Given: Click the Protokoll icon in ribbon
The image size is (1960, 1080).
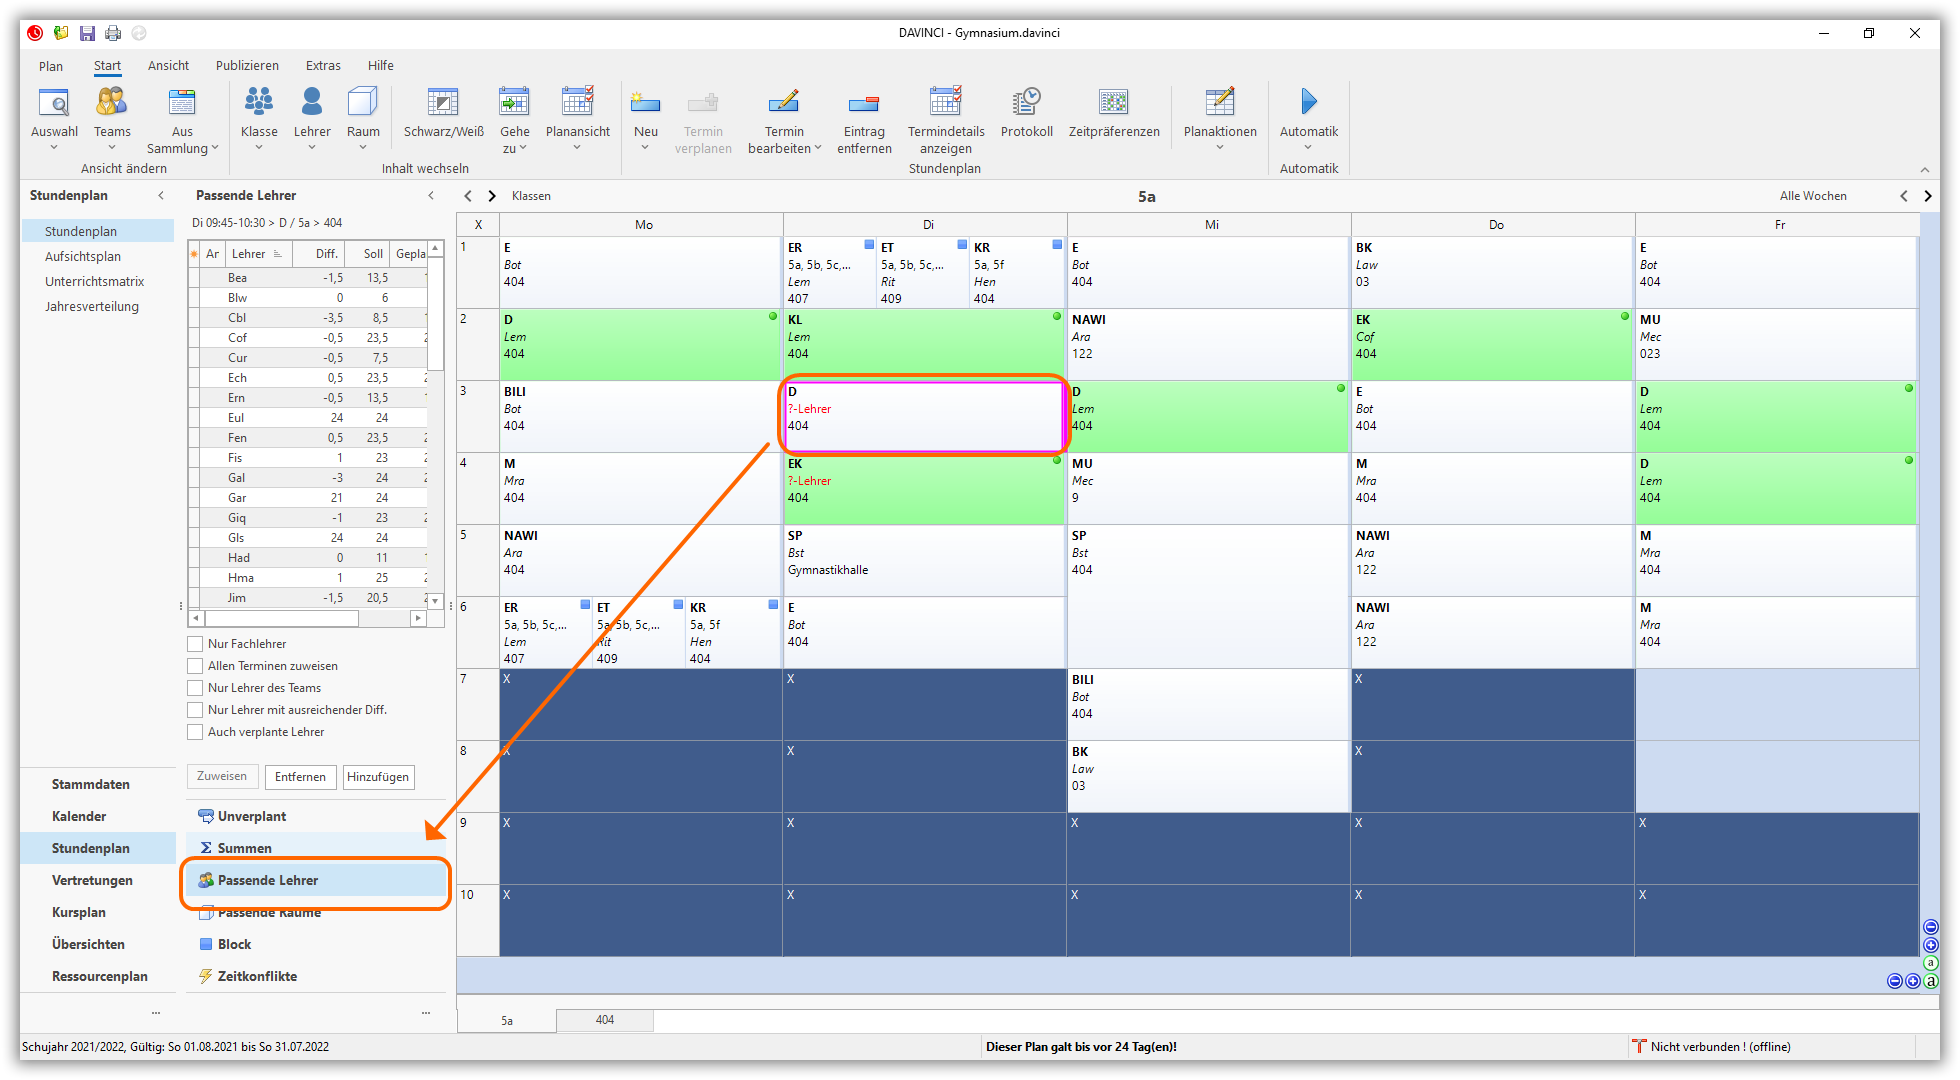Looking at the screenshot, I should click(1026, 102).
